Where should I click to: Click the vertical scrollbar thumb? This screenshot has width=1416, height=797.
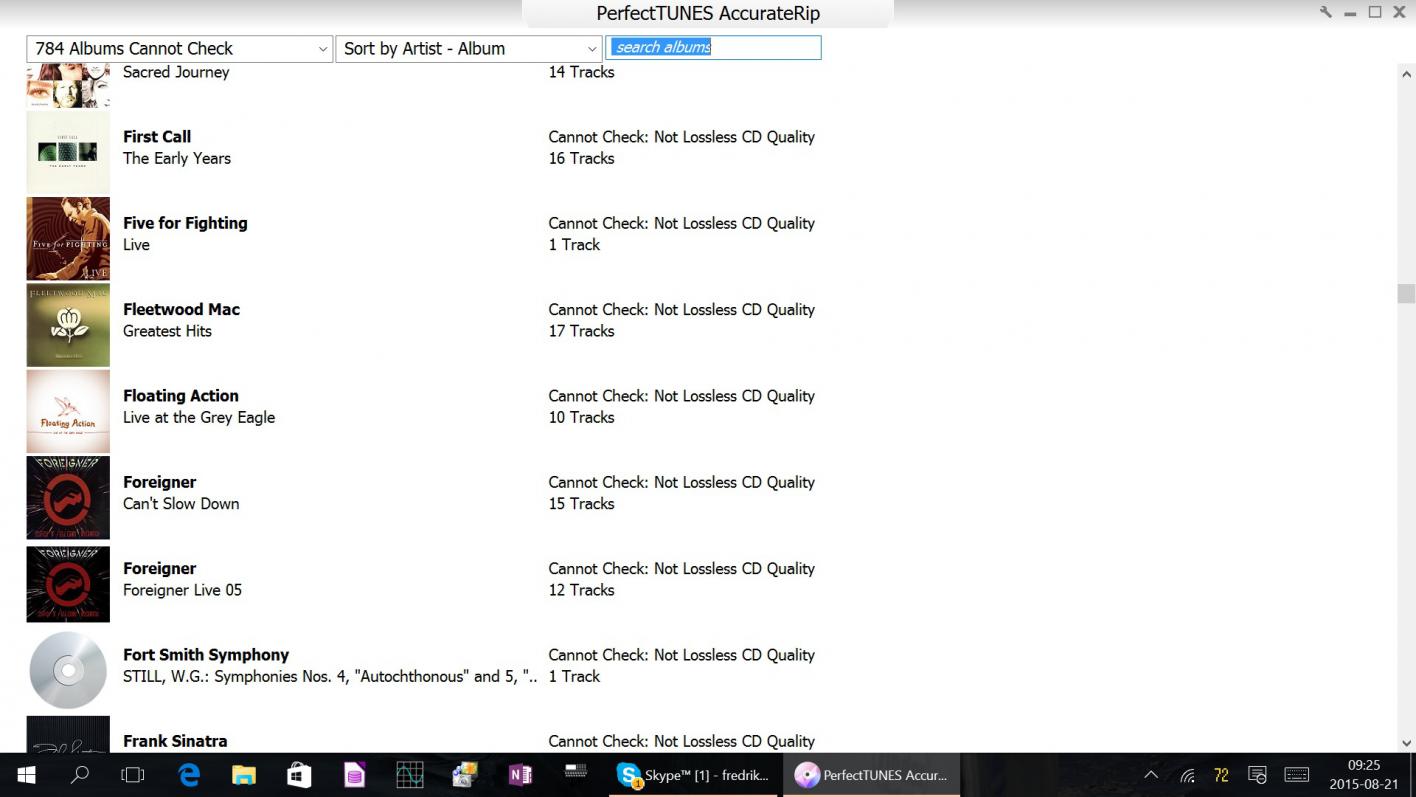[1406, 293]
